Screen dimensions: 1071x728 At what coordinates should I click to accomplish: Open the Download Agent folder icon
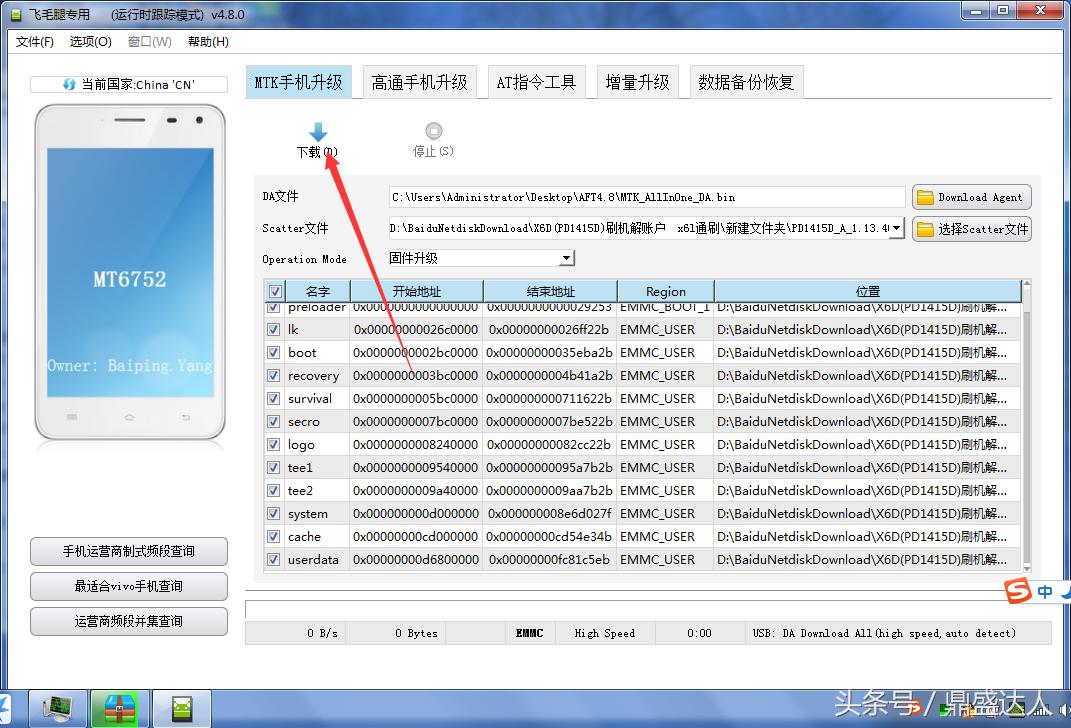(x=925, y=196)
